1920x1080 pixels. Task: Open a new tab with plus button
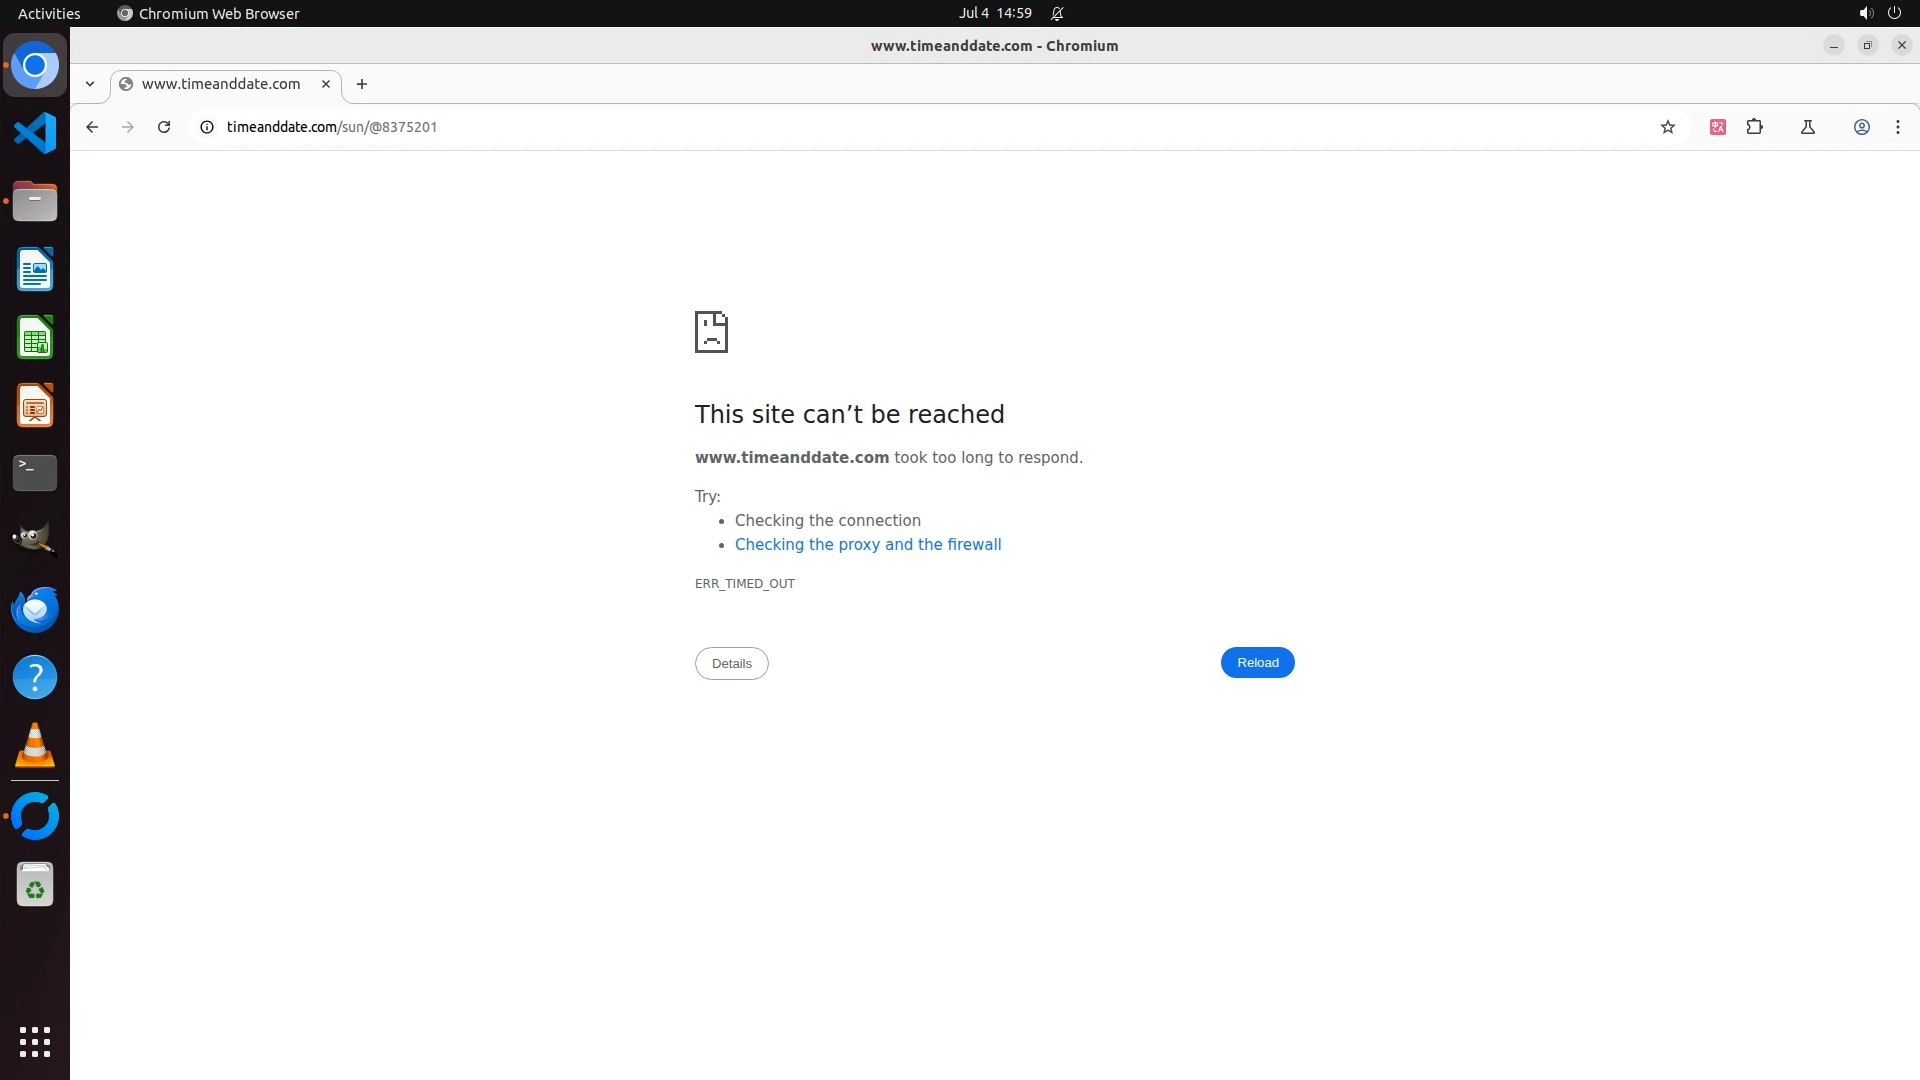coord(362,84)
